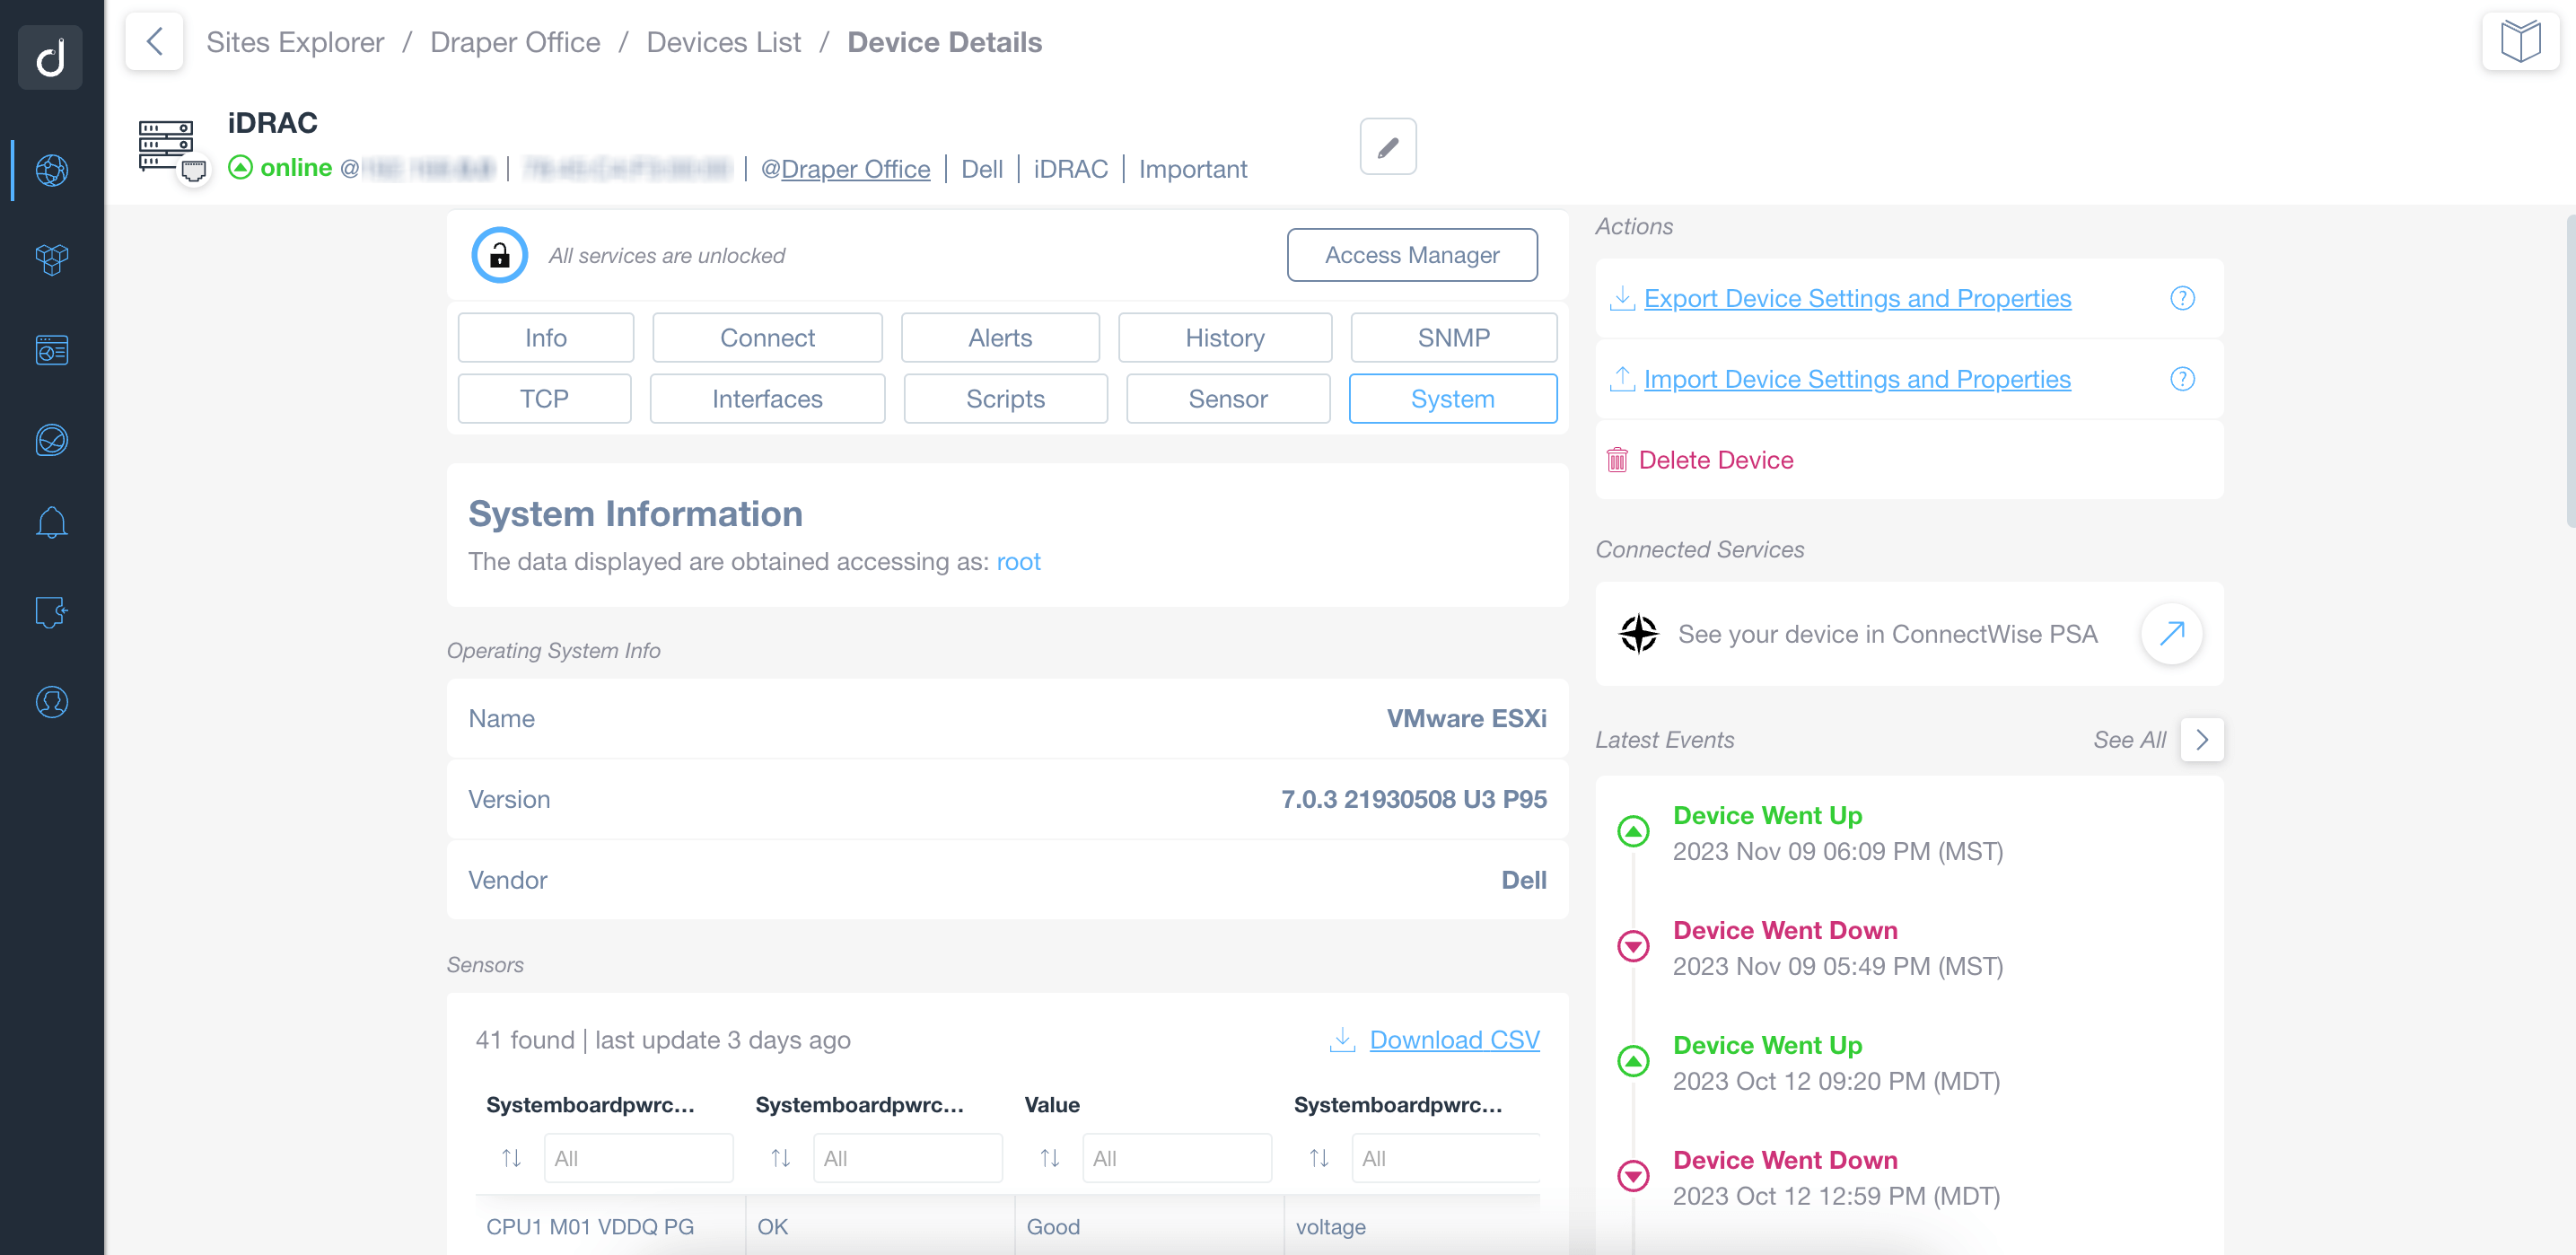Open the SNMP tab
The width and height of the screenshot is (2576, 1255).
[1453, 338]
